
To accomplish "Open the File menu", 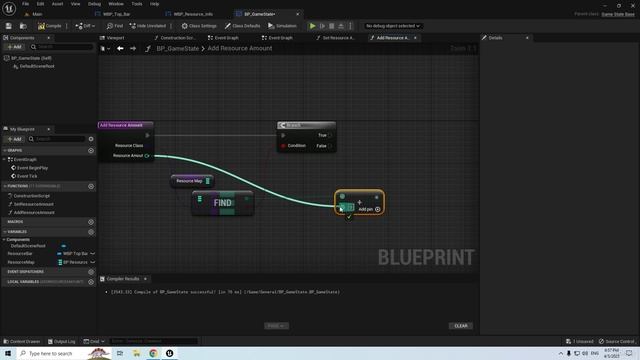I will point(25,4).
